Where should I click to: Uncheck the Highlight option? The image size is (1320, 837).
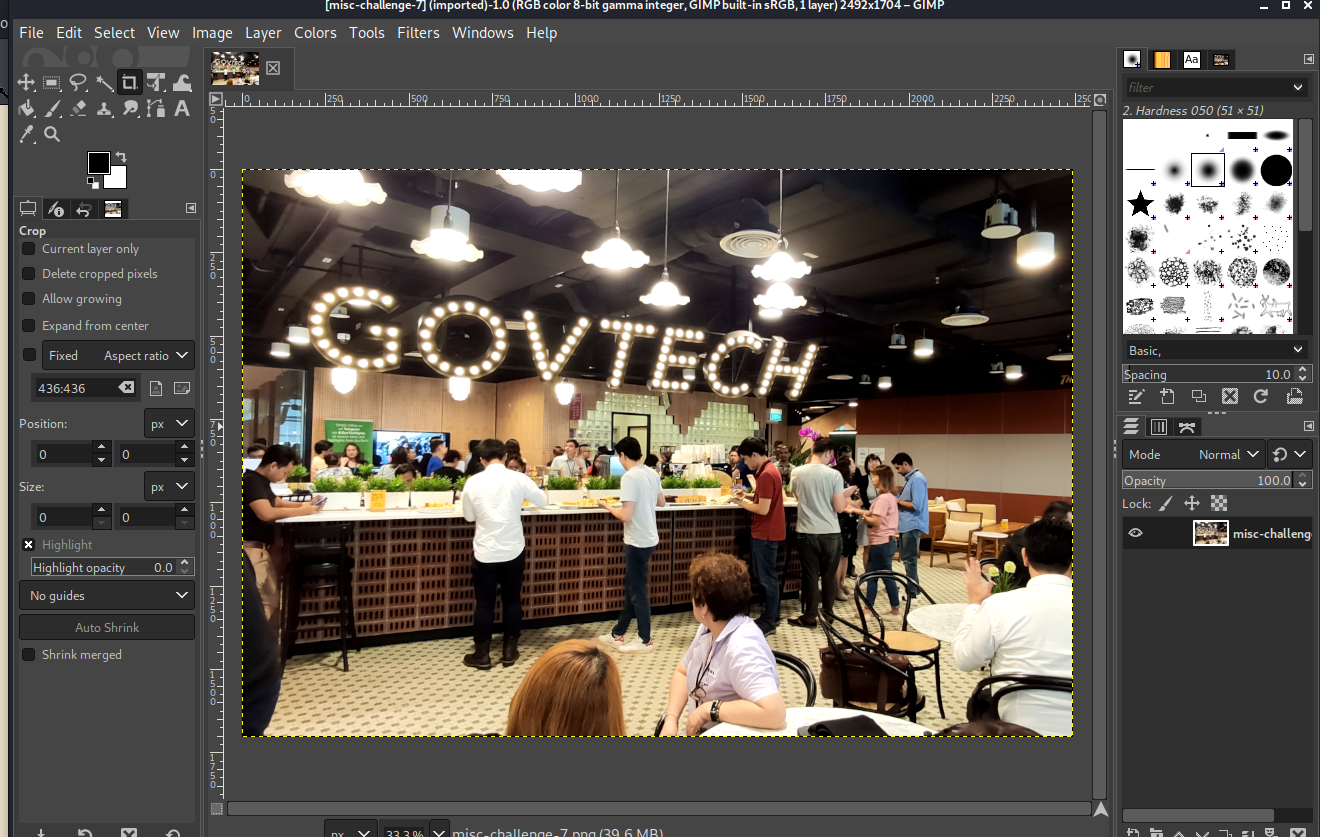pyautogui.click(x=29, y=545)
